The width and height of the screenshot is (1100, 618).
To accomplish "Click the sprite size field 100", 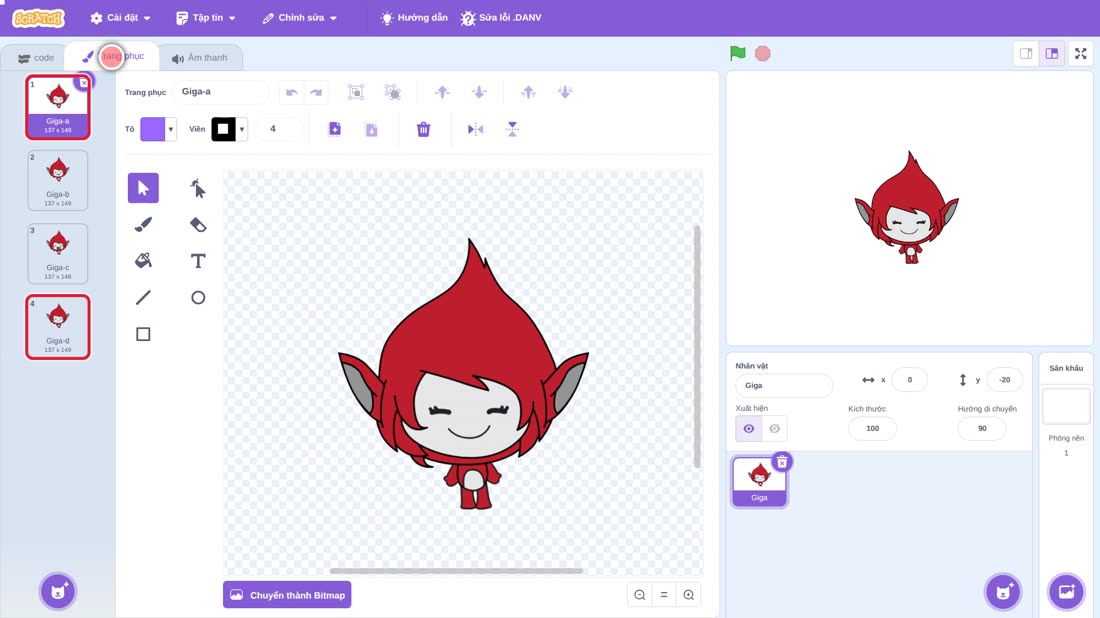I will click(x=872, y=429).
